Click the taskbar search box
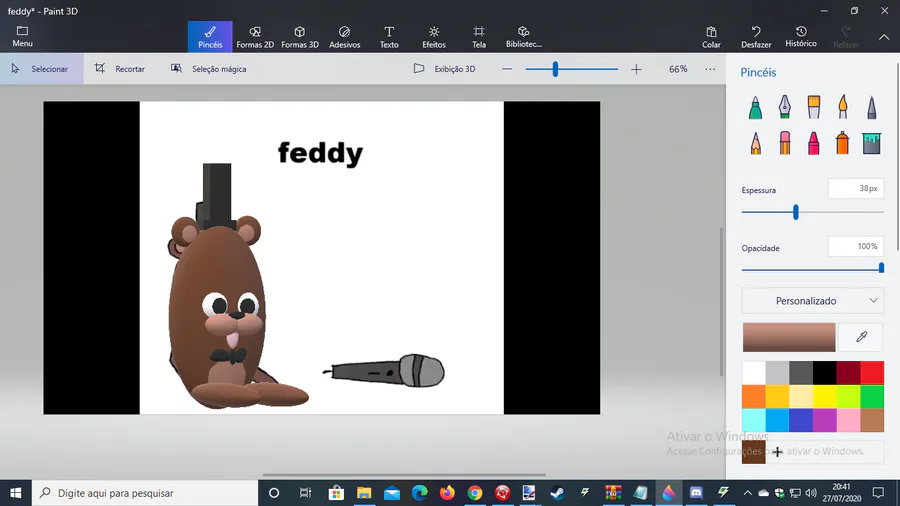This screenshot has height=506, width=900. point(145,493)
